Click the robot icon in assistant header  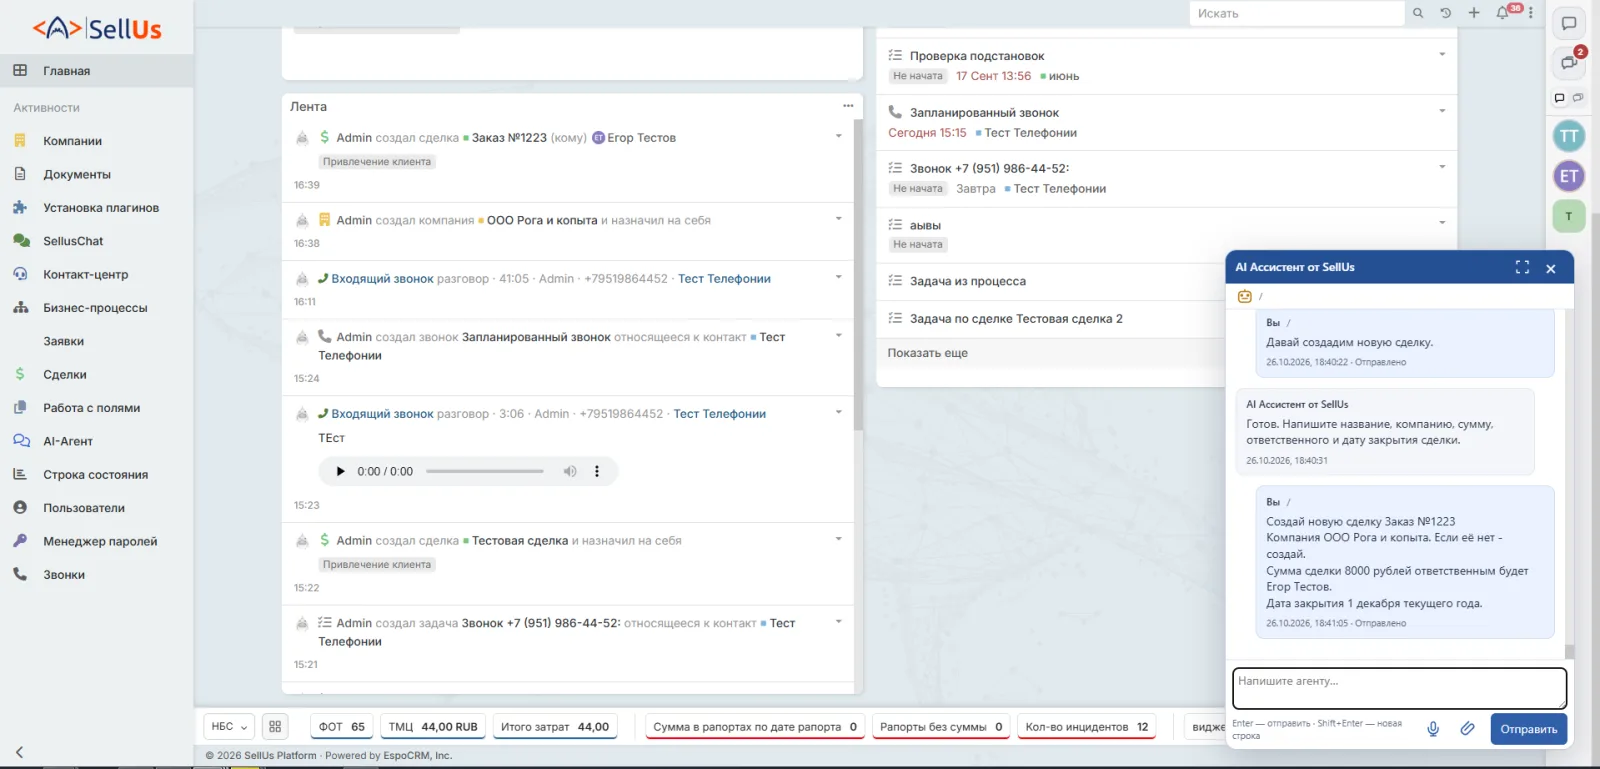click(1245, 296)
